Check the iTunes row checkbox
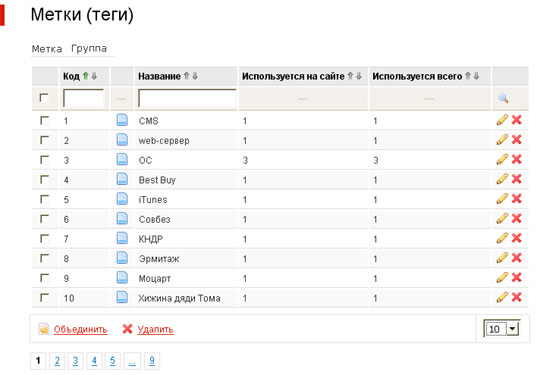The height and width of the screenshot is (375, 537). pos(45,199)
